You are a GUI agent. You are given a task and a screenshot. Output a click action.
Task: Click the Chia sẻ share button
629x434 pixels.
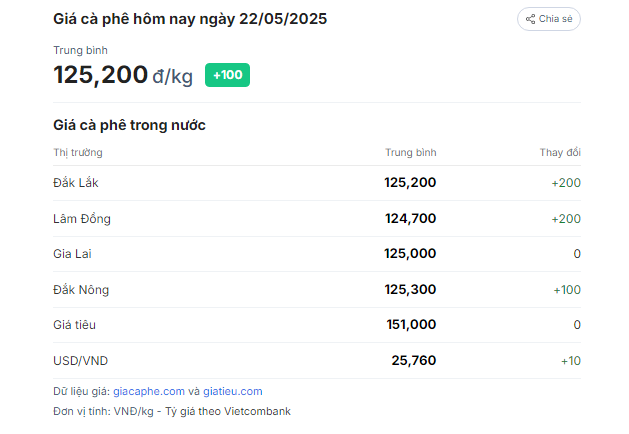pyautogui.click(x=549, y=19)
